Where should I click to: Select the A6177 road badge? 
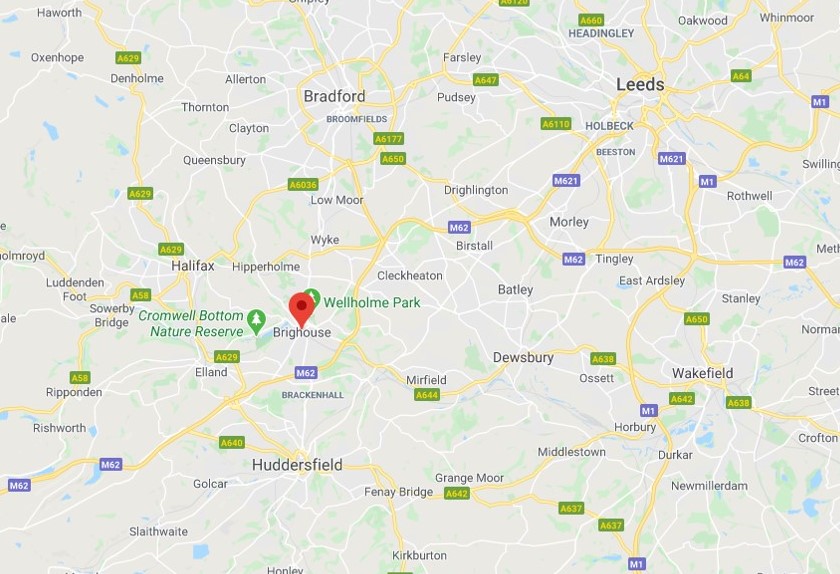pos(388,139)
